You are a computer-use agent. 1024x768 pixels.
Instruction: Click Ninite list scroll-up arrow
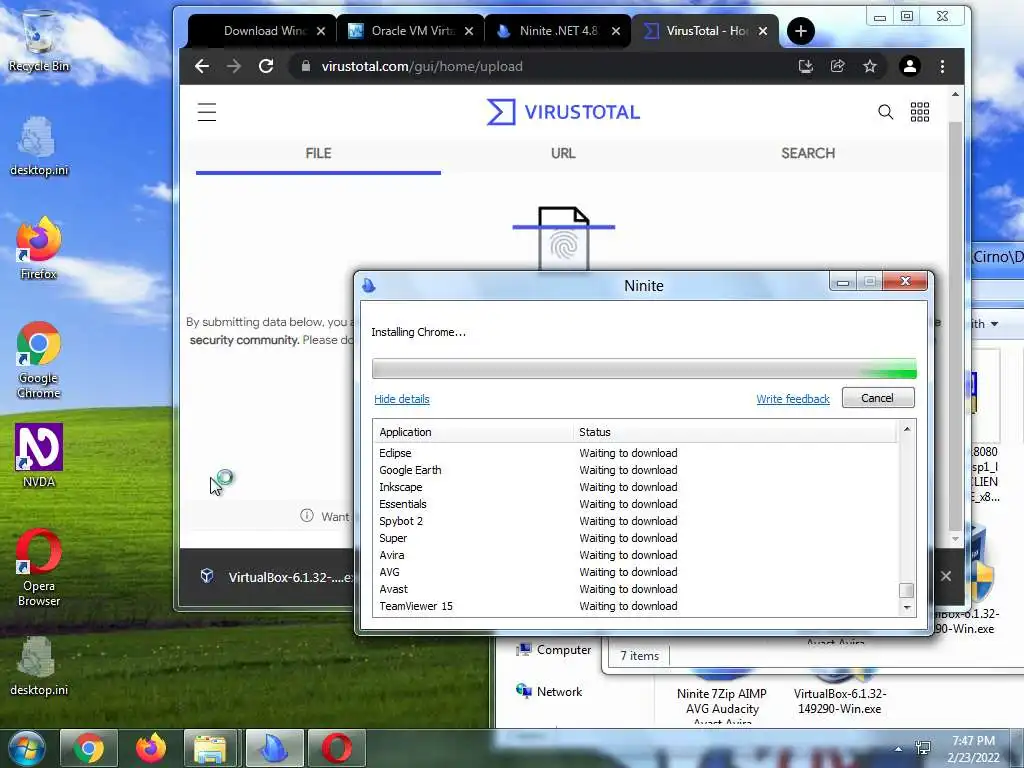click(x=906, y=429)
